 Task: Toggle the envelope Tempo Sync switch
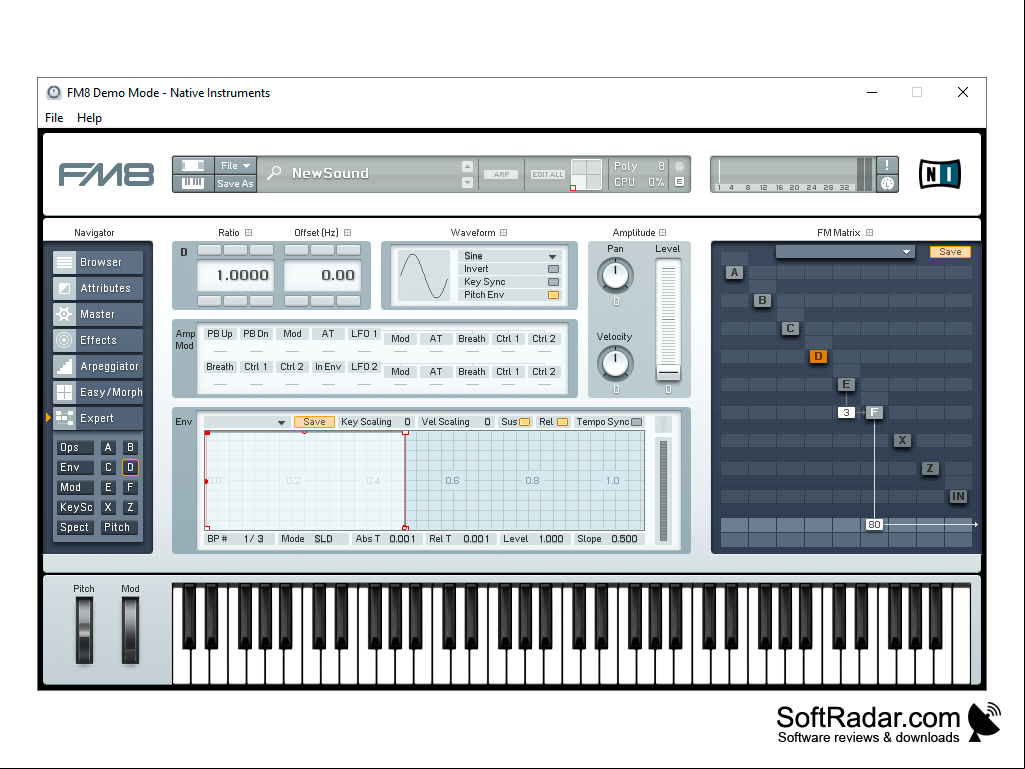pyautogui.click(x=636, y=422)
